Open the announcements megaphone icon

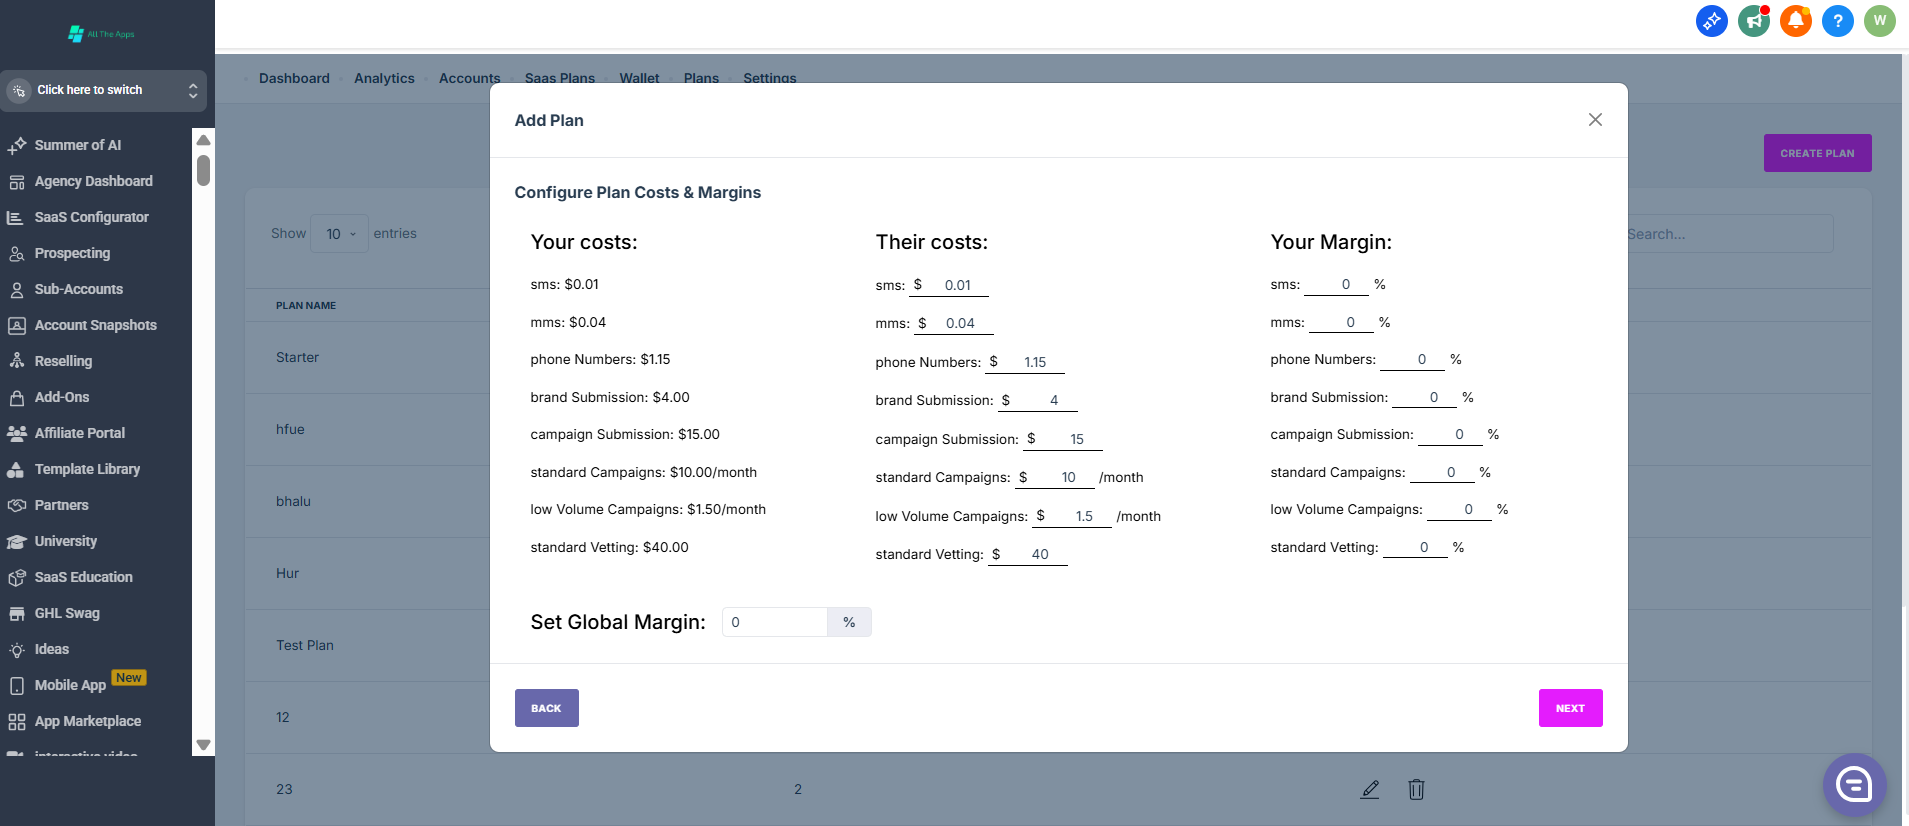[1754, 20]
